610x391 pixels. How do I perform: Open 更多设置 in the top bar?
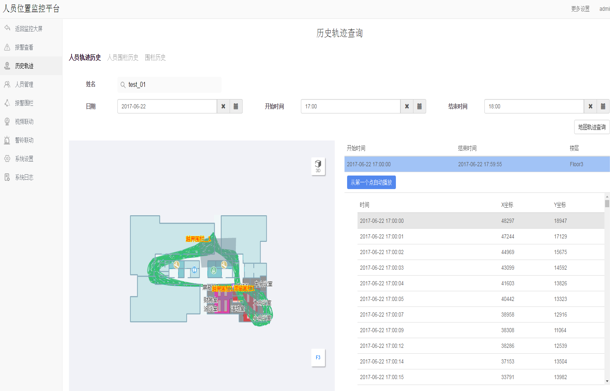pyautogui.click(x=580, y=9)
